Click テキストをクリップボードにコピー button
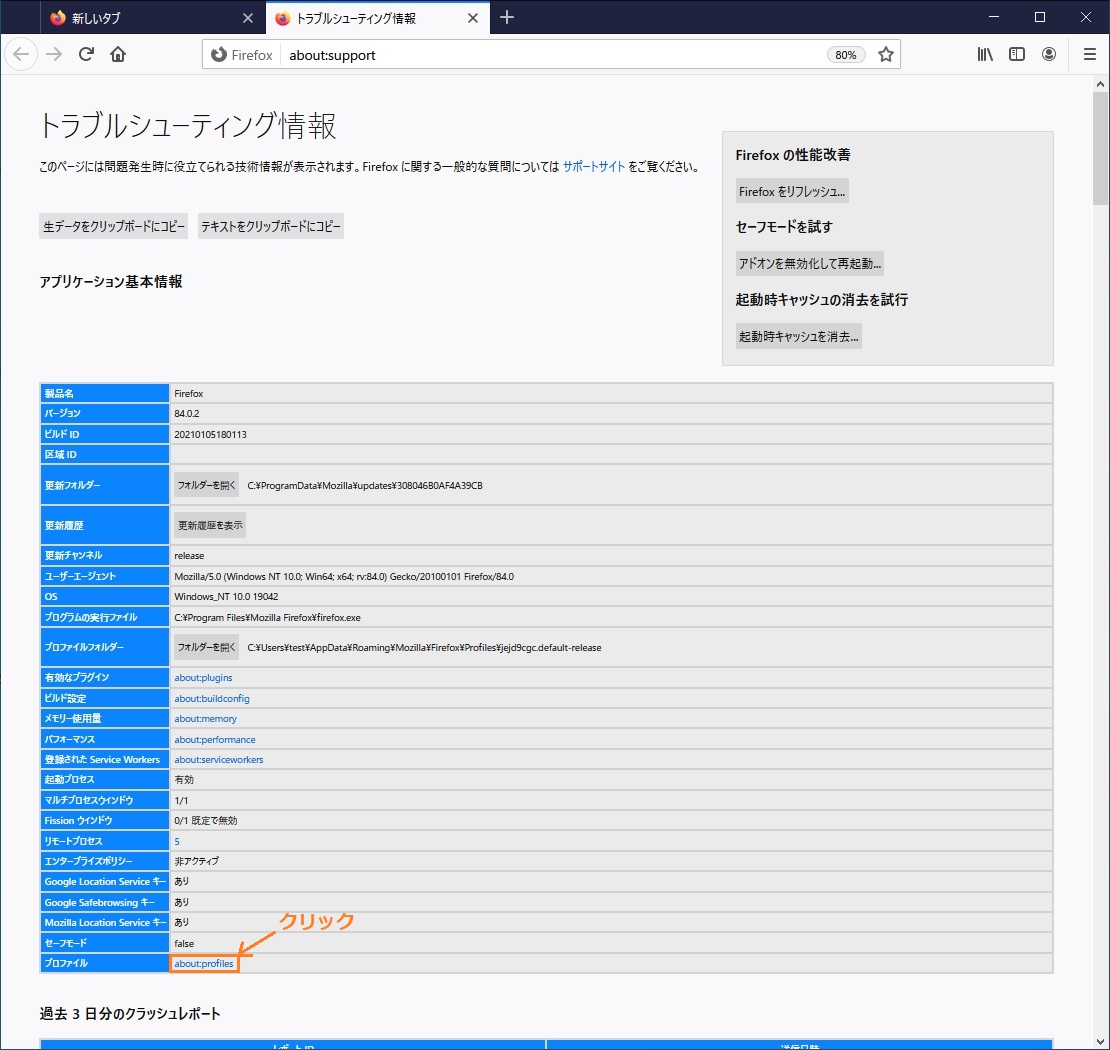 [x=271, y=227]
